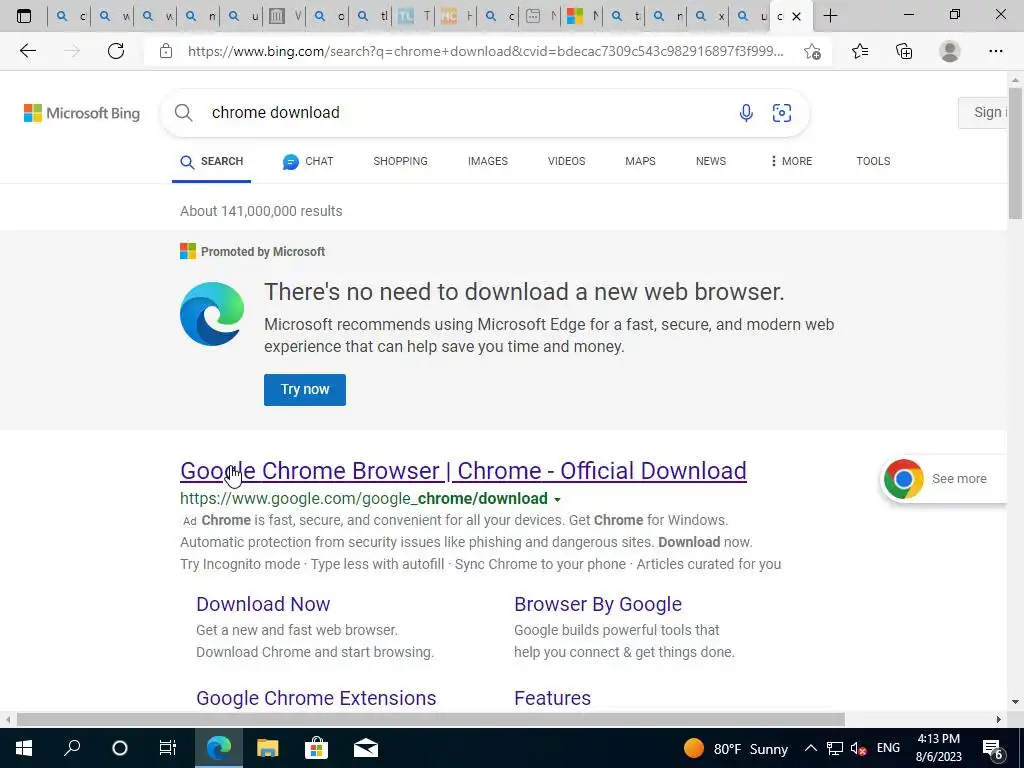Image resolution: width=1024 pixels, height=768 pixels.
Task: Click the horizontal scrollbar thumb
Action: pos(430,720)
